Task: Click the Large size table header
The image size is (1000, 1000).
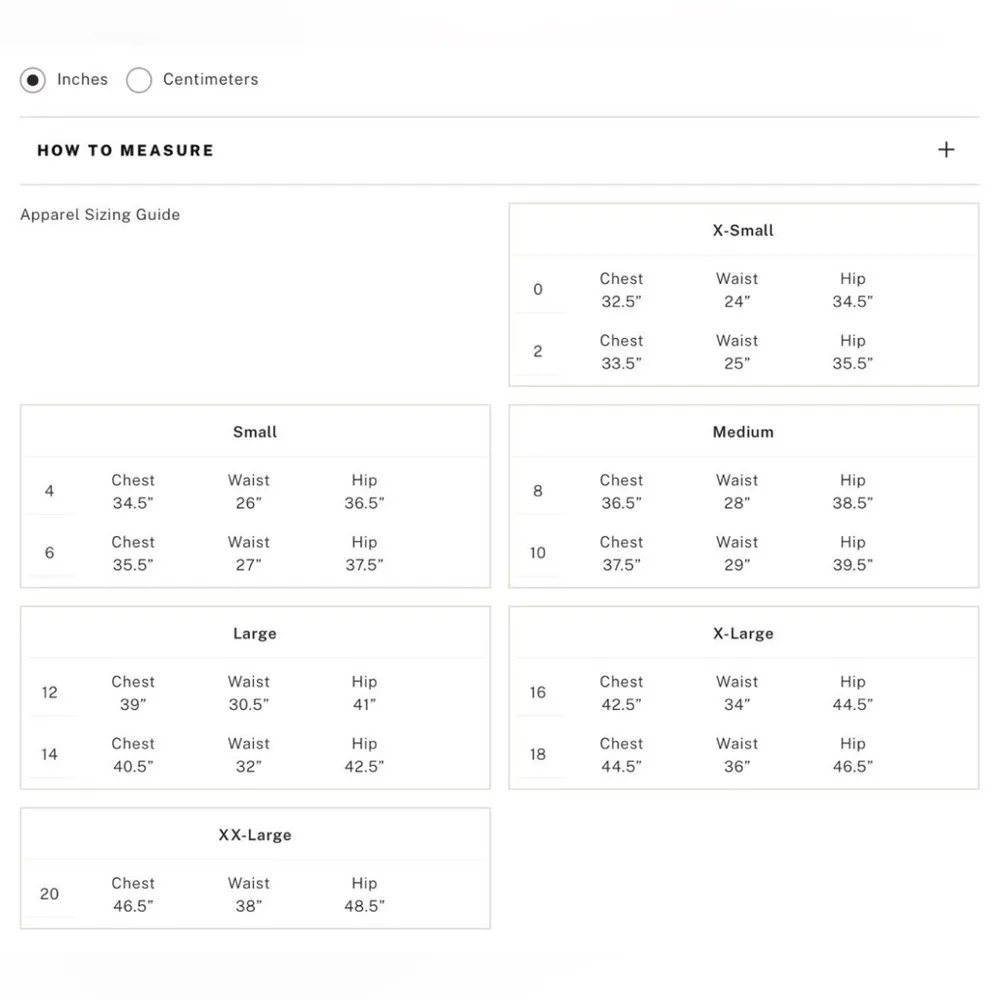Action: [x=255, y=634]
